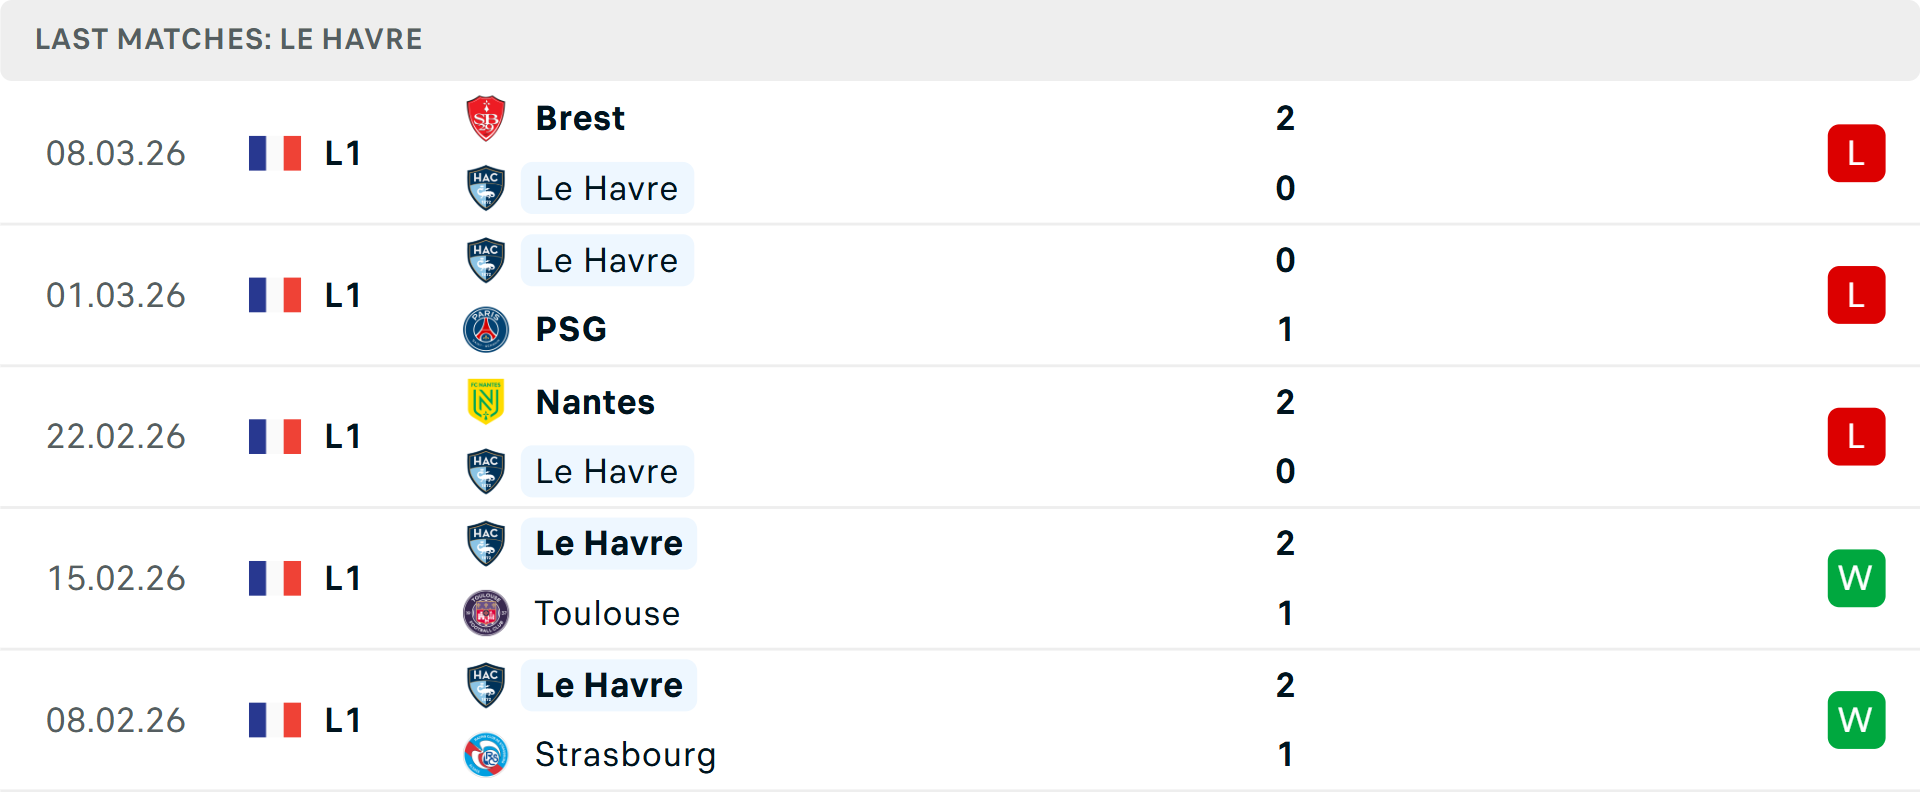Click the Toulouse club badge
Image resolution: width=1920 pixels, height=792 pixels.
click(486, 613)
